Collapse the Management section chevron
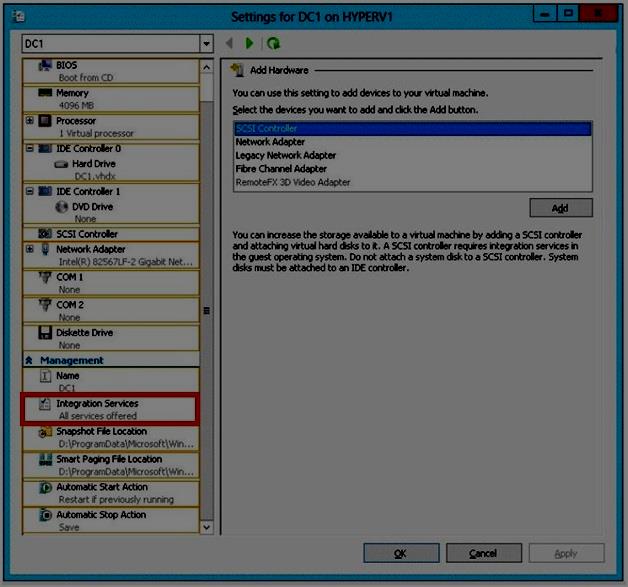 click(x=29, y=360)
